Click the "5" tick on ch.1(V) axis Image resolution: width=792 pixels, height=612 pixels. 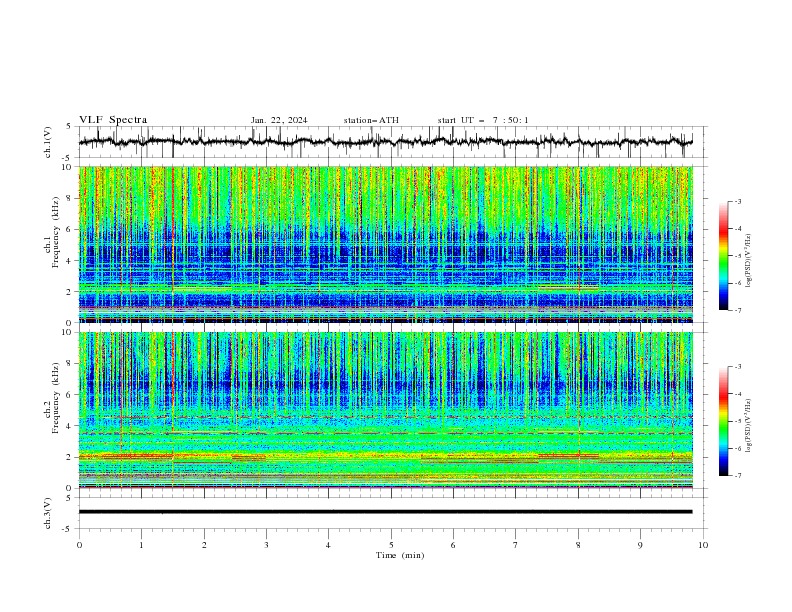[x=69, y=127]
